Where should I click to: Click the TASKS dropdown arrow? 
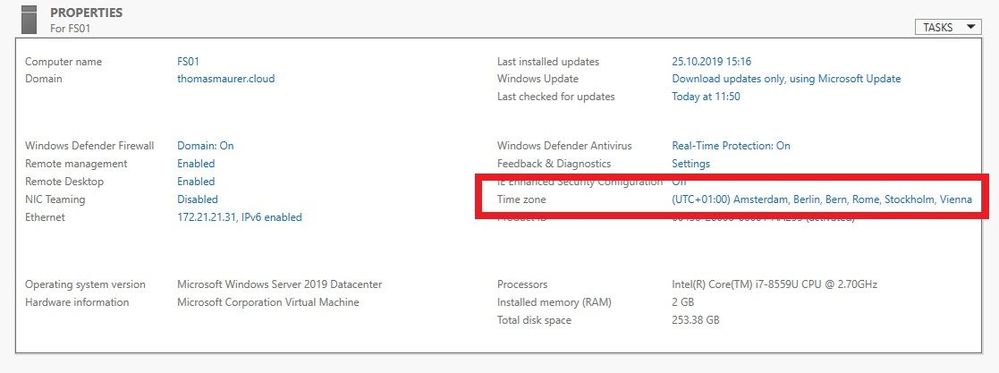(970, 27)
